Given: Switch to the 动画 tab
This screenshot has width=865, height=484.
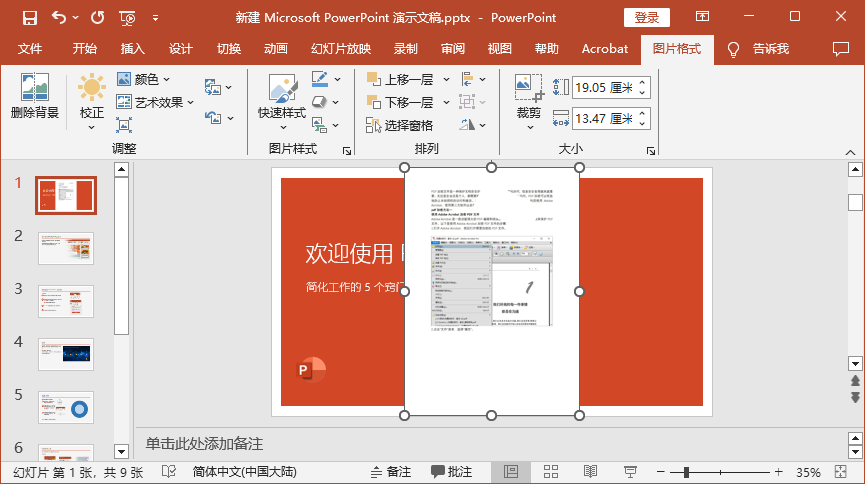Looking at the screenshot, I should [276, 49].
